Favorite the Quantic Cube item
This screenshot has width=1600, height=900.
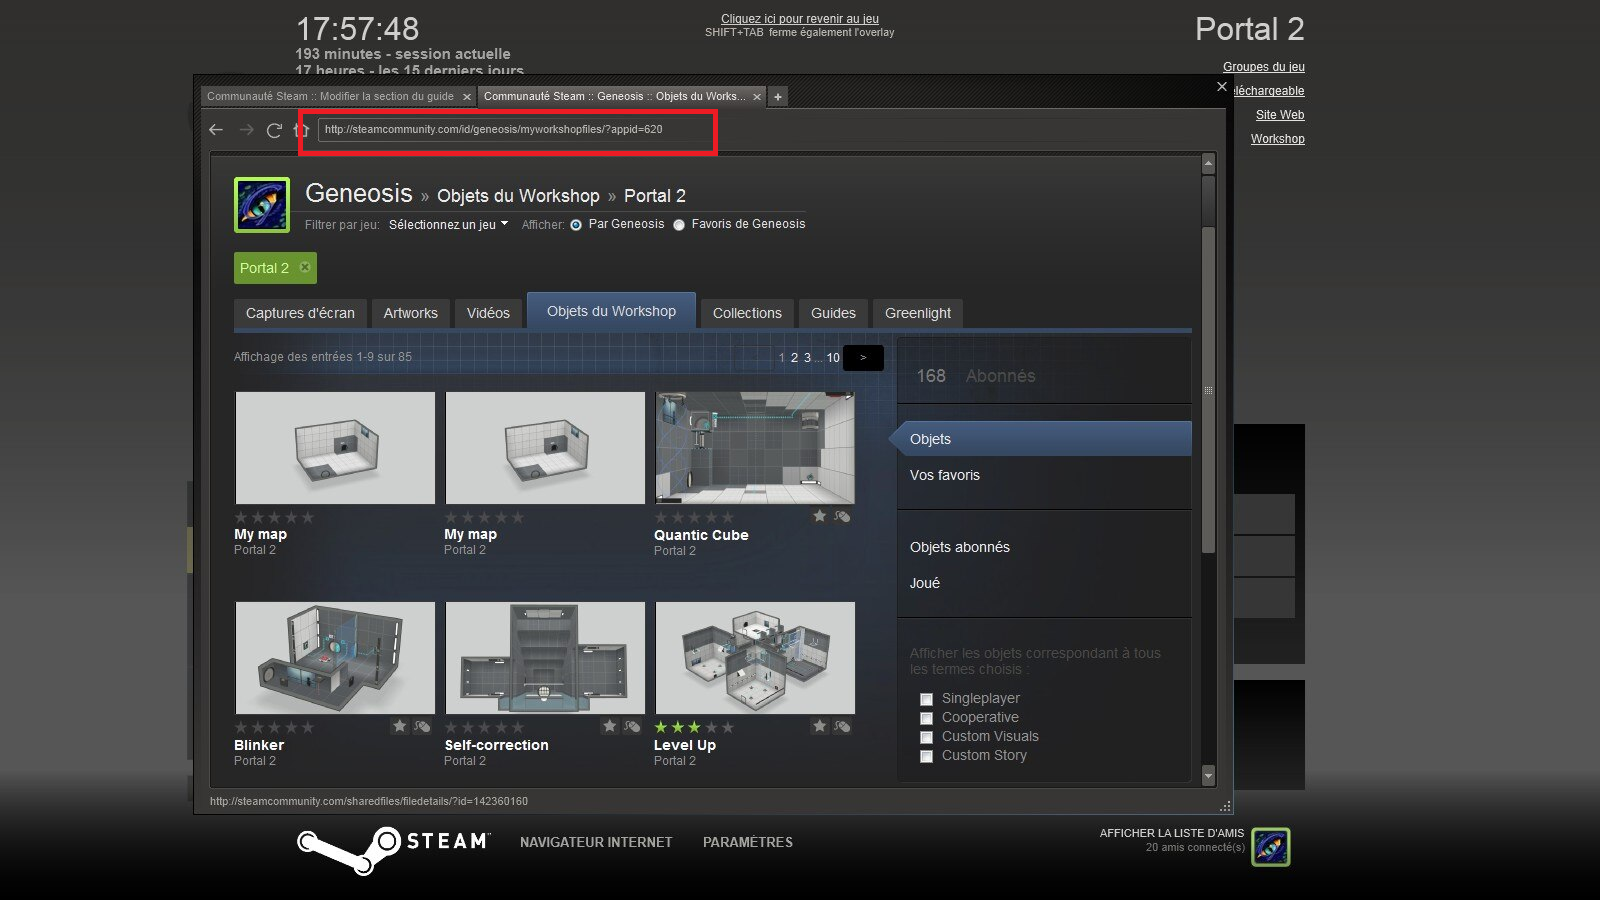[820, 516]
